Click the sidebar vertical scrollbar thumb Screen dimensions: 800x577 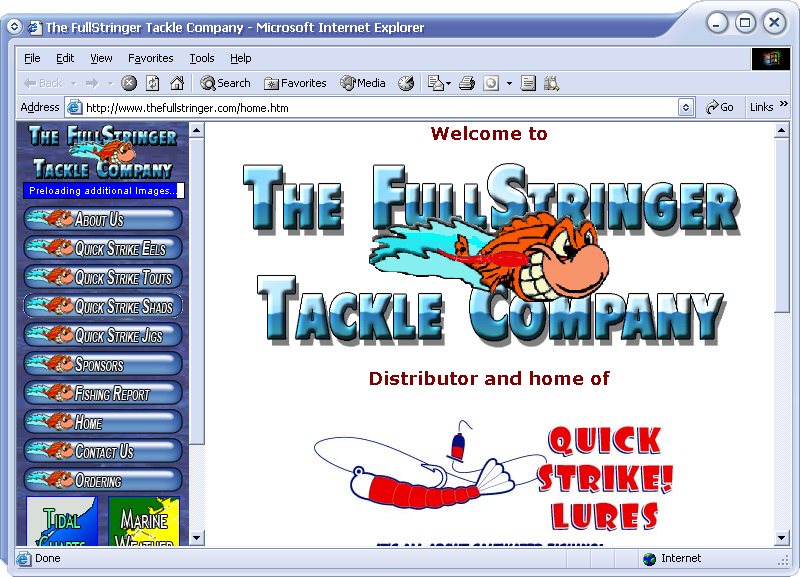tap(196, 291)
